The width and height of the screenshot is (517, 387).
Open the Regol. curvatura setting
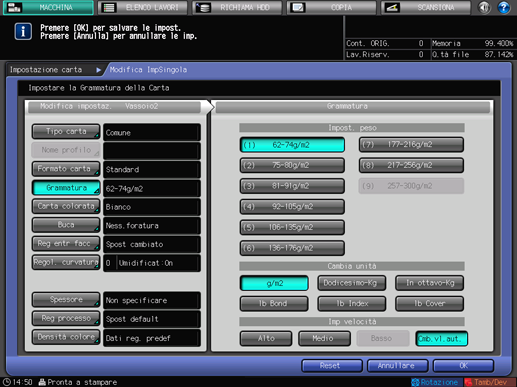pyautogui.click(x=66, y=262)
